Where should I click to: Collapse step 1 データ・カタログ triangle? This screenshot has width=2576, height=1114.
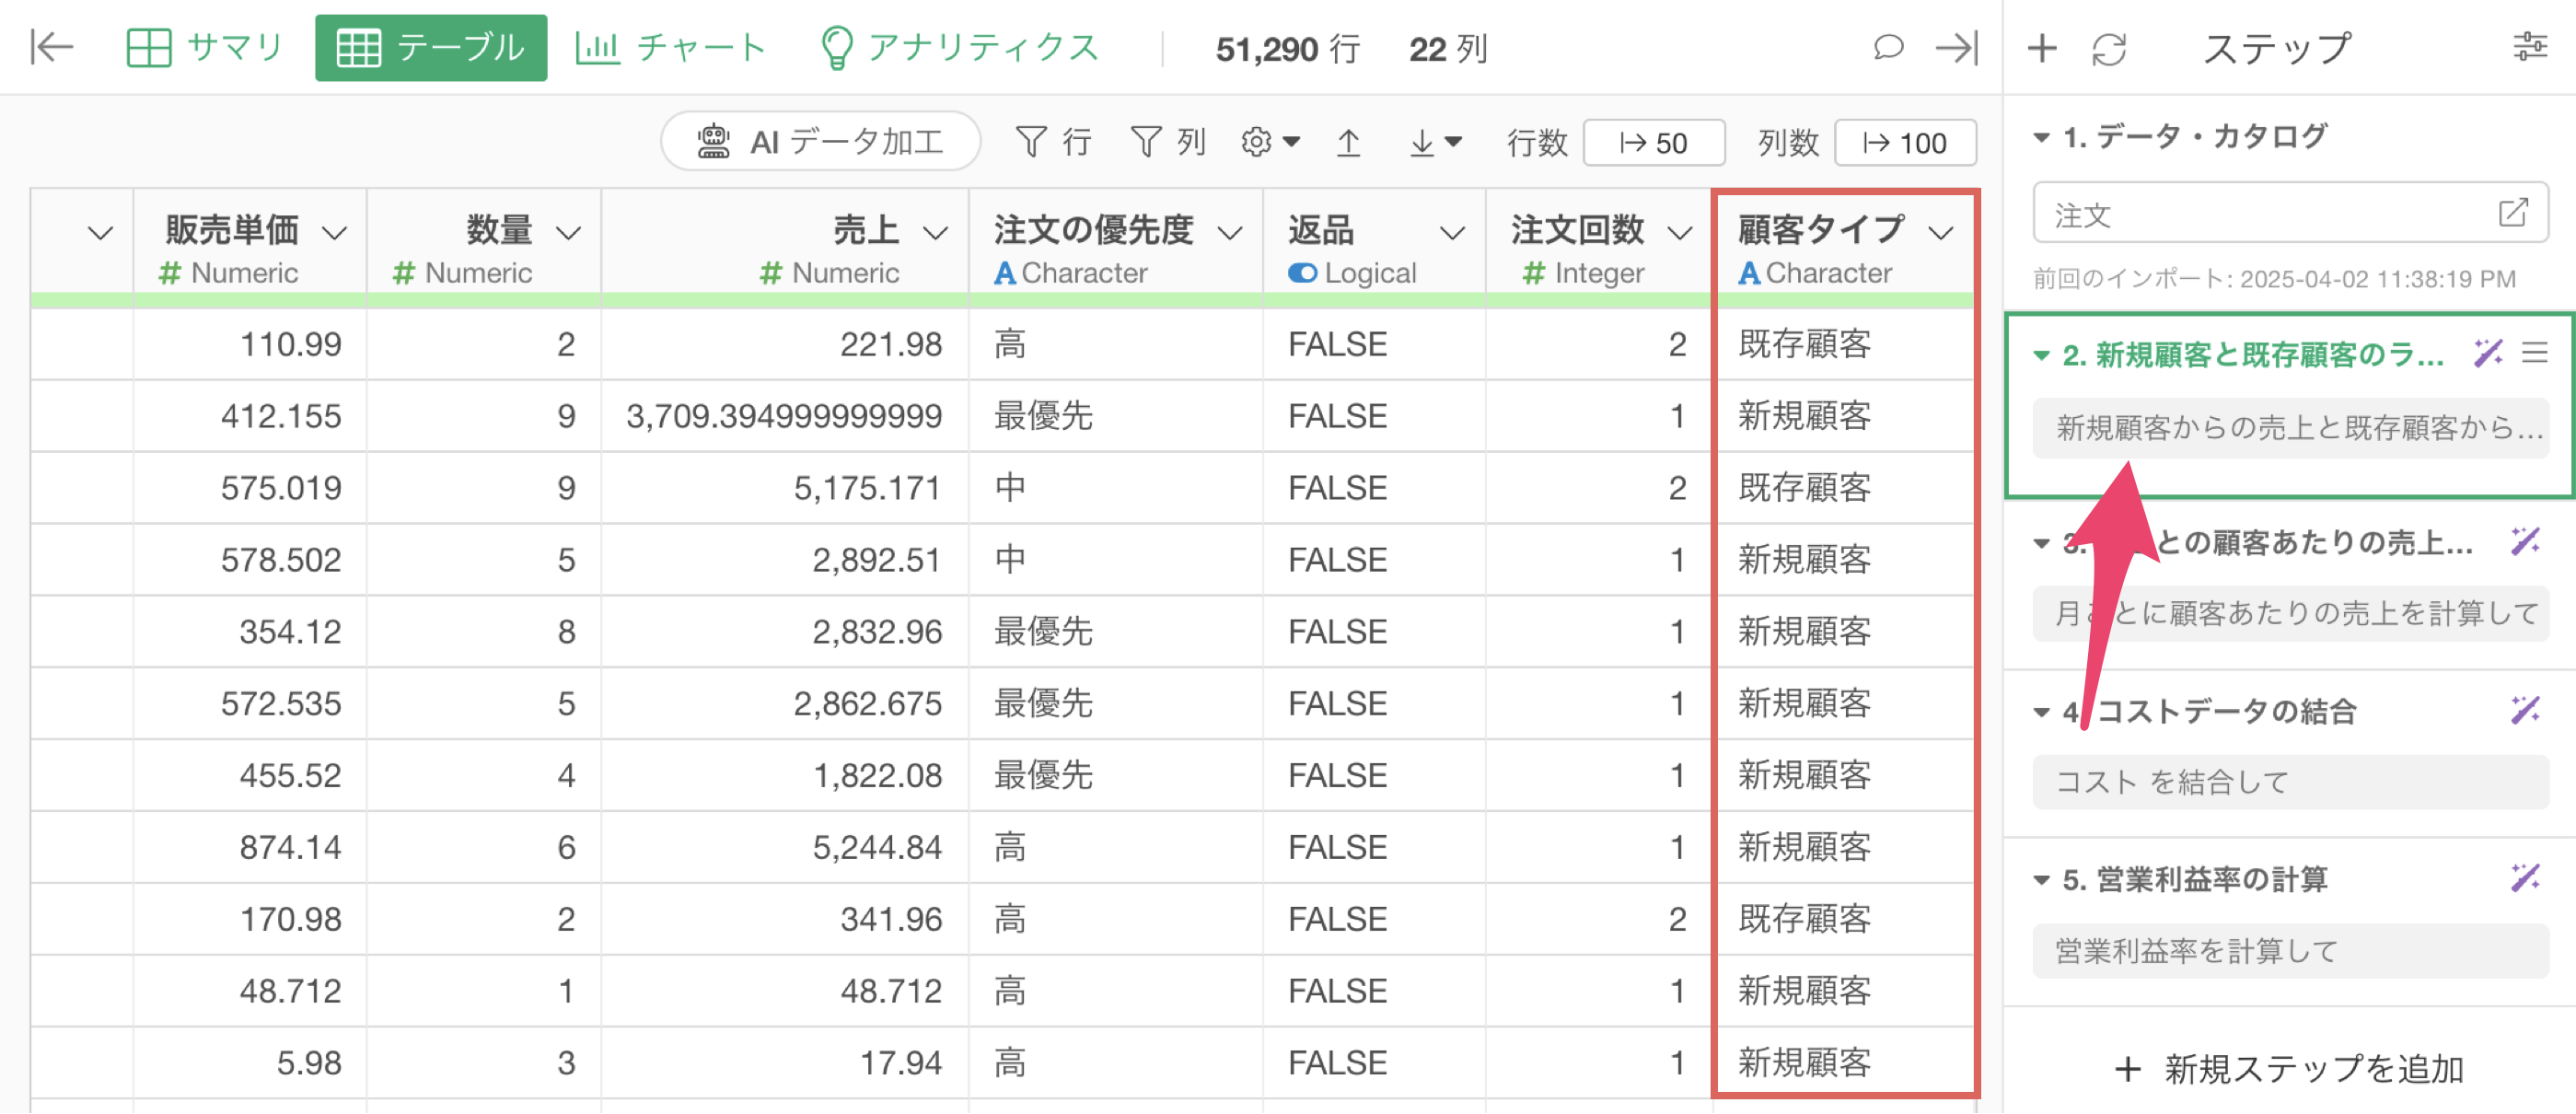tap(2042, 137)
